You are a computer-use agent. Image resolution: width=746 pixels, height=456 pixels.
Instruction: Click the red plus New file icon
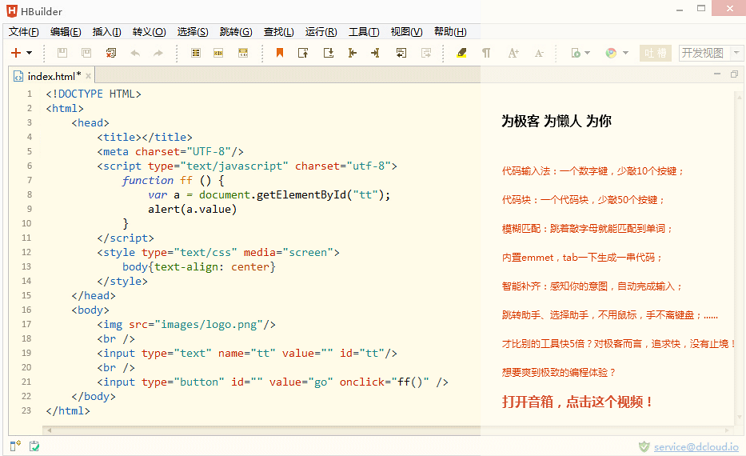[x=16, y=53]
